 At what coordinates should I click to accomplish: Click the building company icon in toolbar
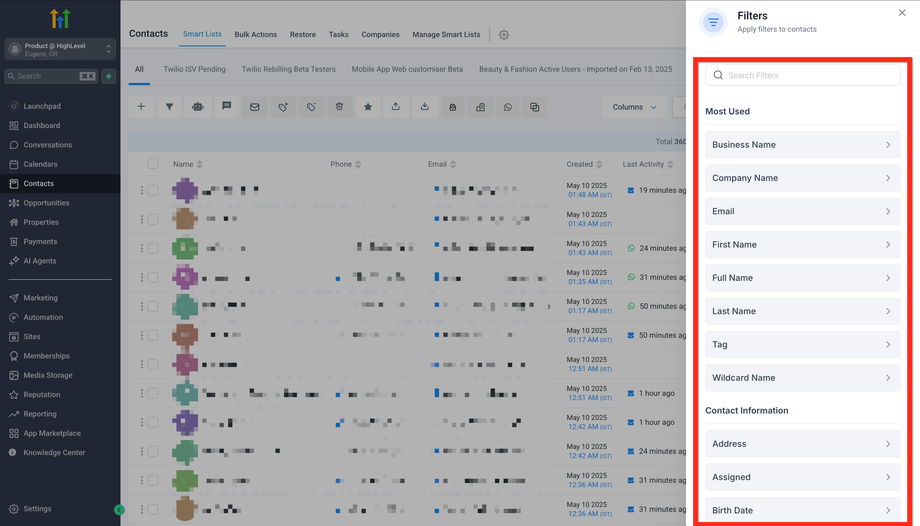tap(480, 107)
